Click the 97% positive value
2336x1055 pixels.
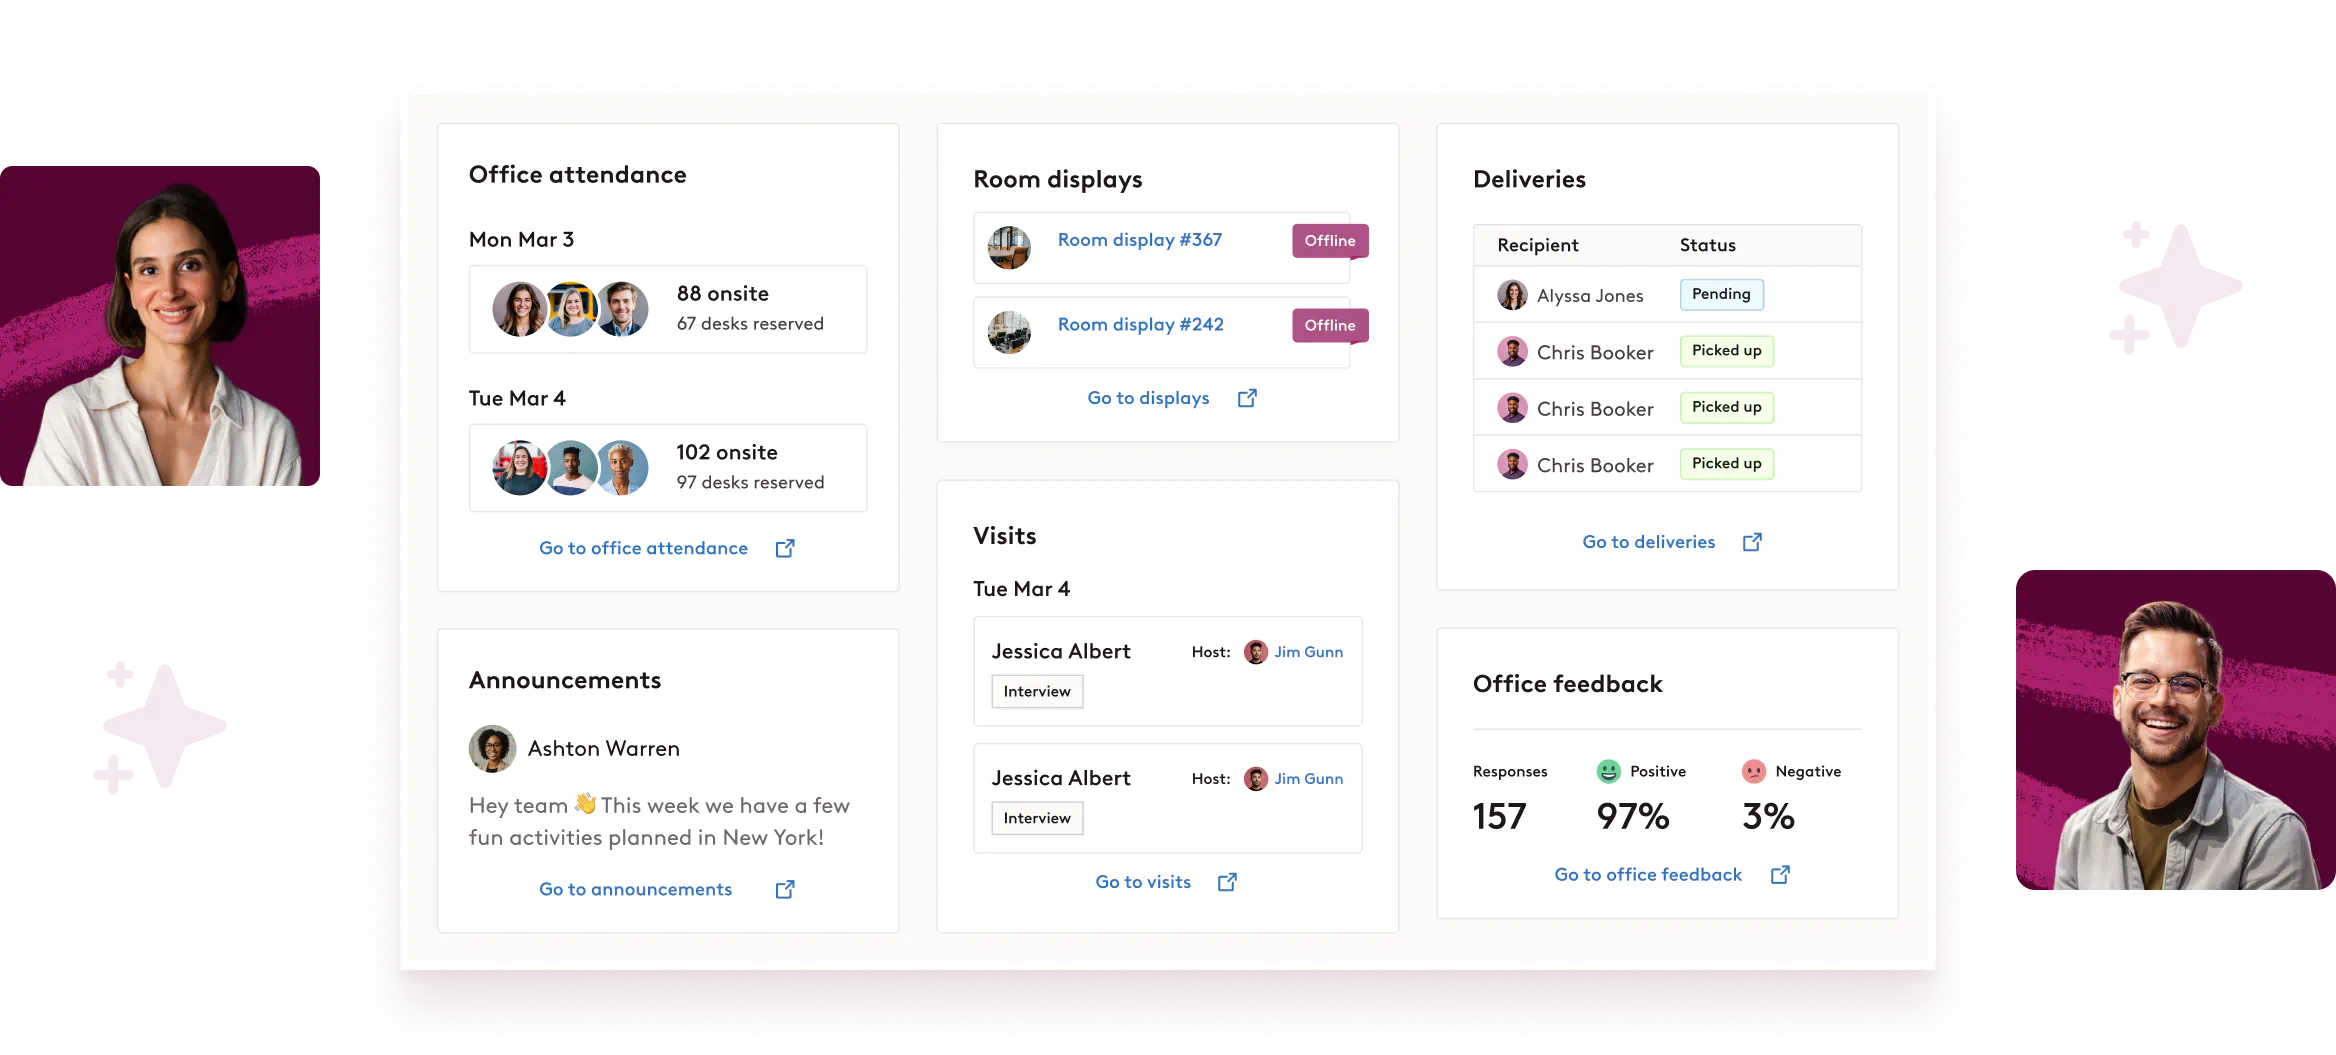(1633, 817)
